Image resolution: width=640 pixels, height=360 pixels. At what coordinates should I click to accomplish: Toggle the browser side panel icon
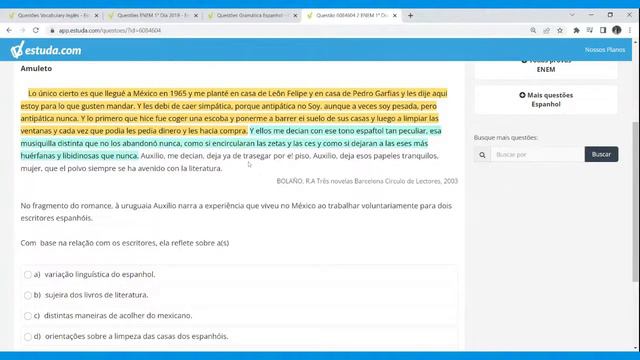point(603,30)
